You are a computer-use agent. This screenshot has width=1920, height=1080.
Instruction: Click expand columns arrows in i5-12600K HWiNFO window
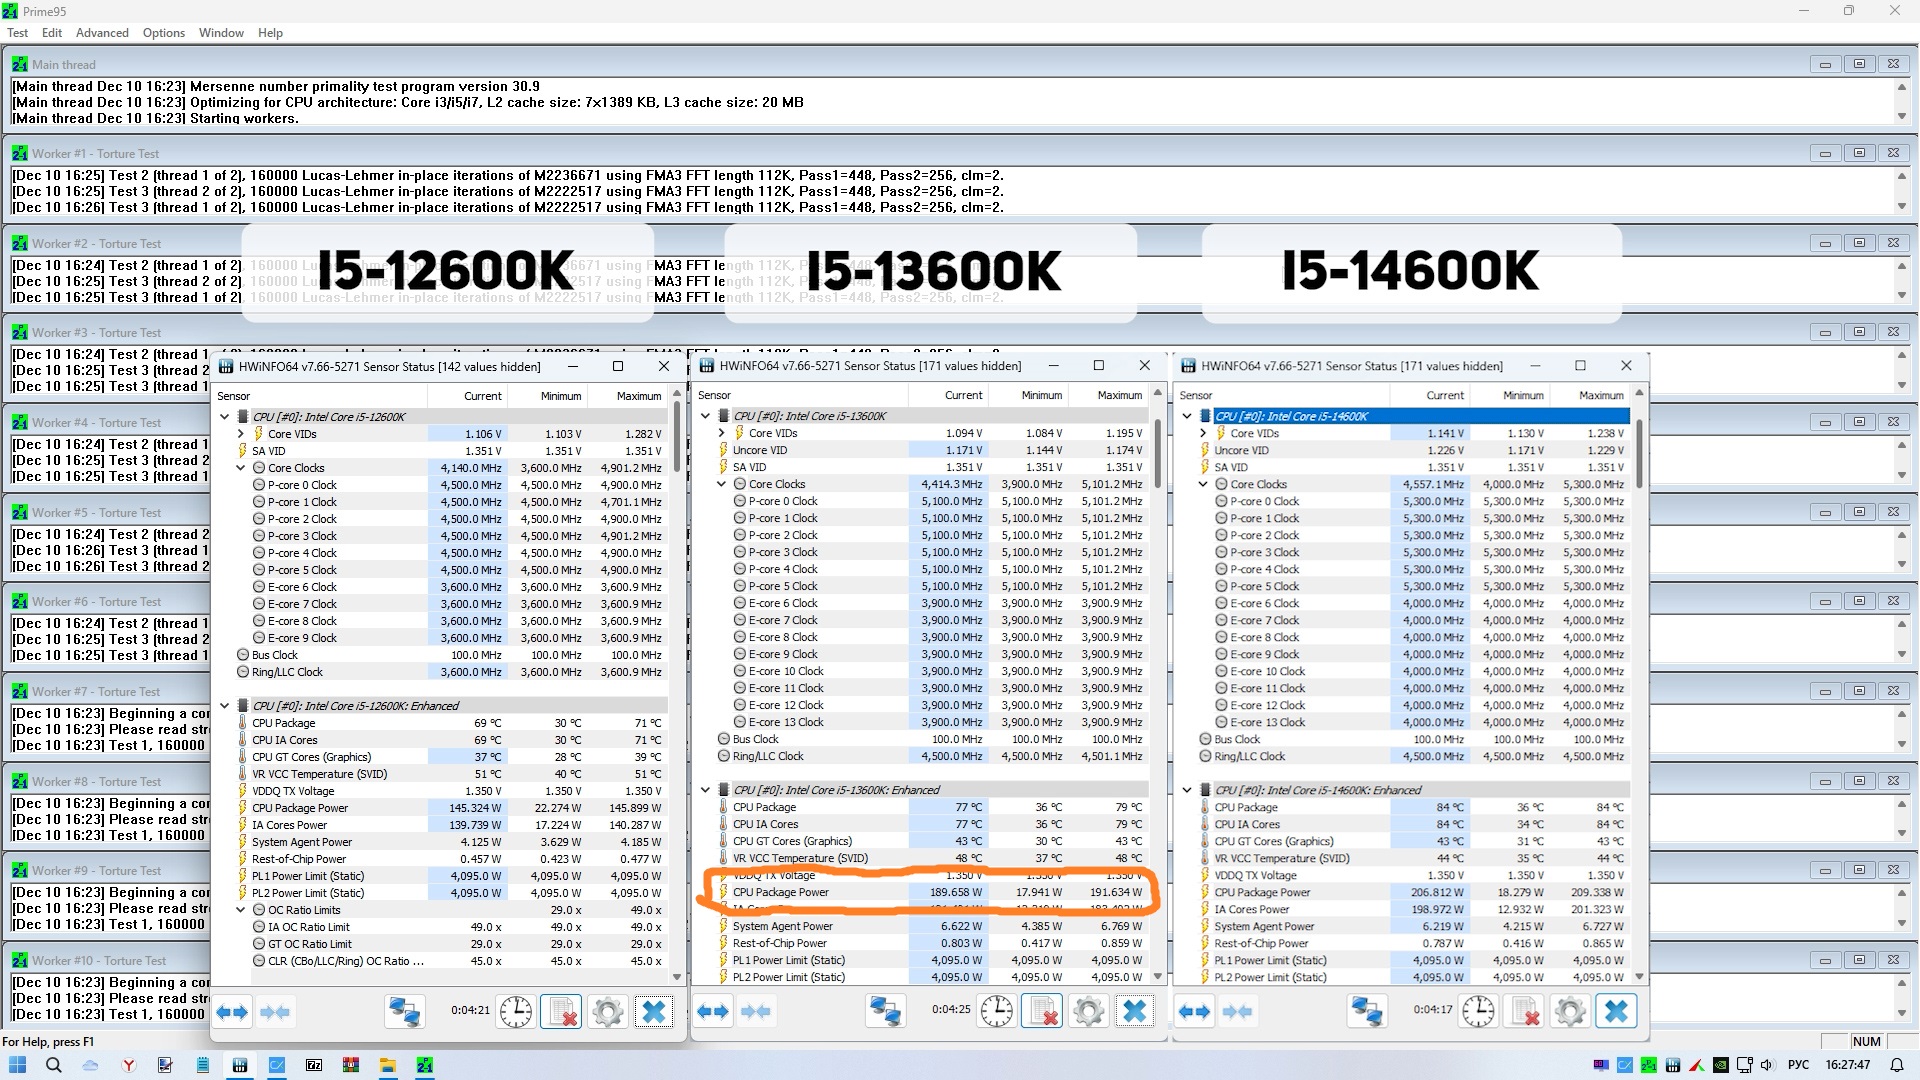point(232,1012)
